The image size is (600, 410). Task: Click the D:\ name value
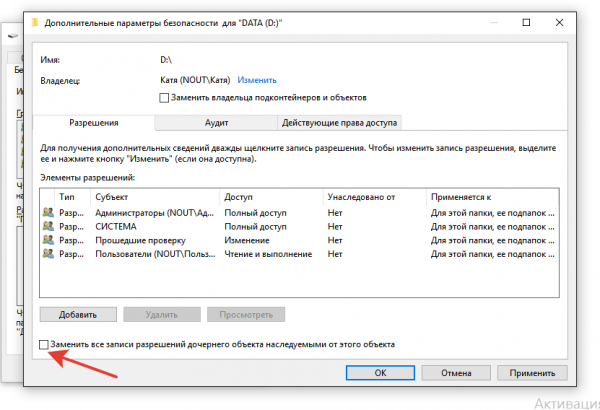click(x=166, y=60)
